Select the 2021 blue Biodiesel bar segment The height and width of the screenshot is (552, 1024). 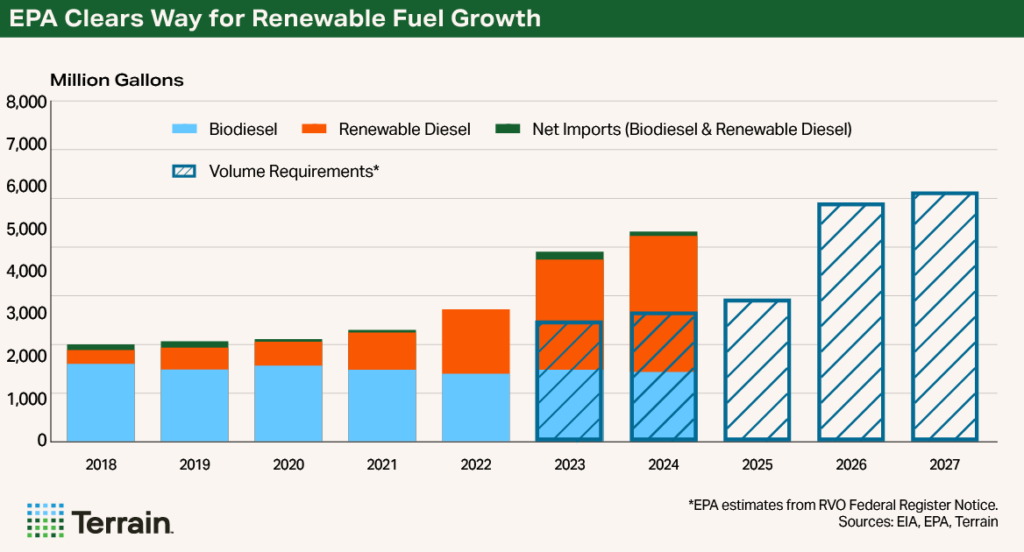[382, 405]
